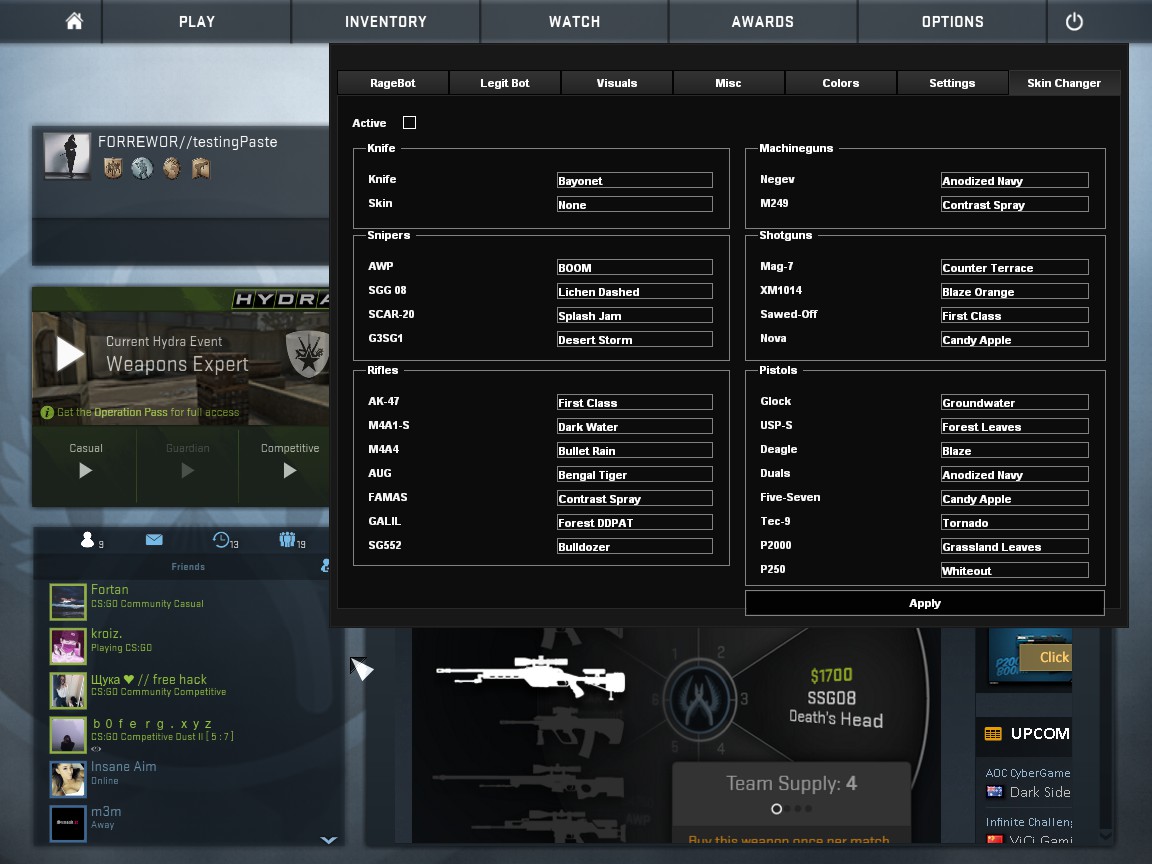The height and width of the screenshot is (864, 1152).
Task: Open AWP skin BOOM dropdown
Action: tap(635, 267)
